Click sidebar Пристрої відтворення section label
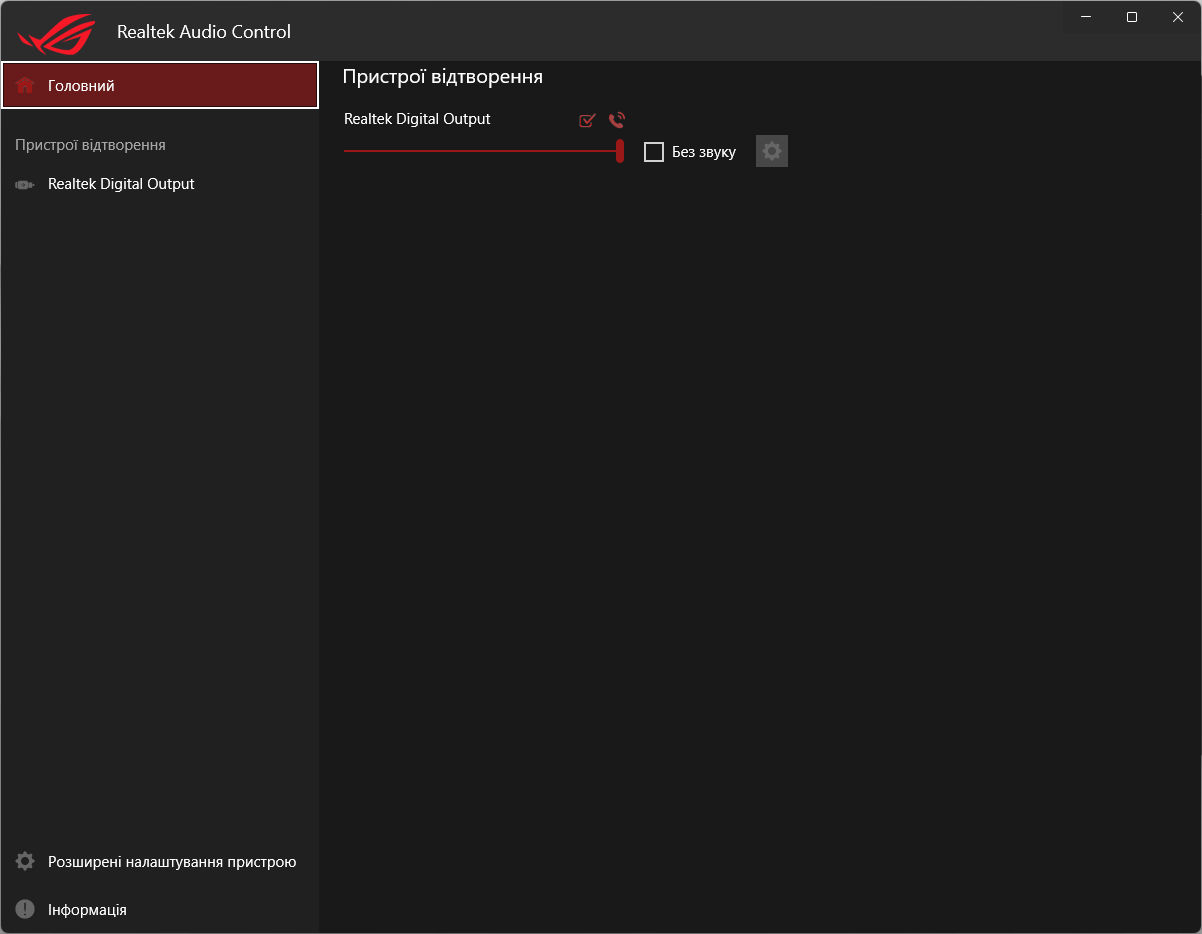 tap(90, 145)
